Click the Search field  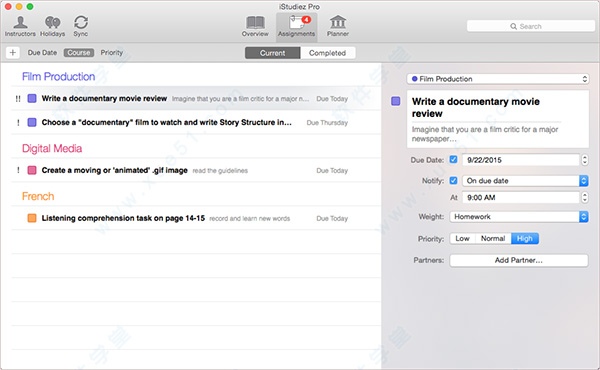(530, 26)
